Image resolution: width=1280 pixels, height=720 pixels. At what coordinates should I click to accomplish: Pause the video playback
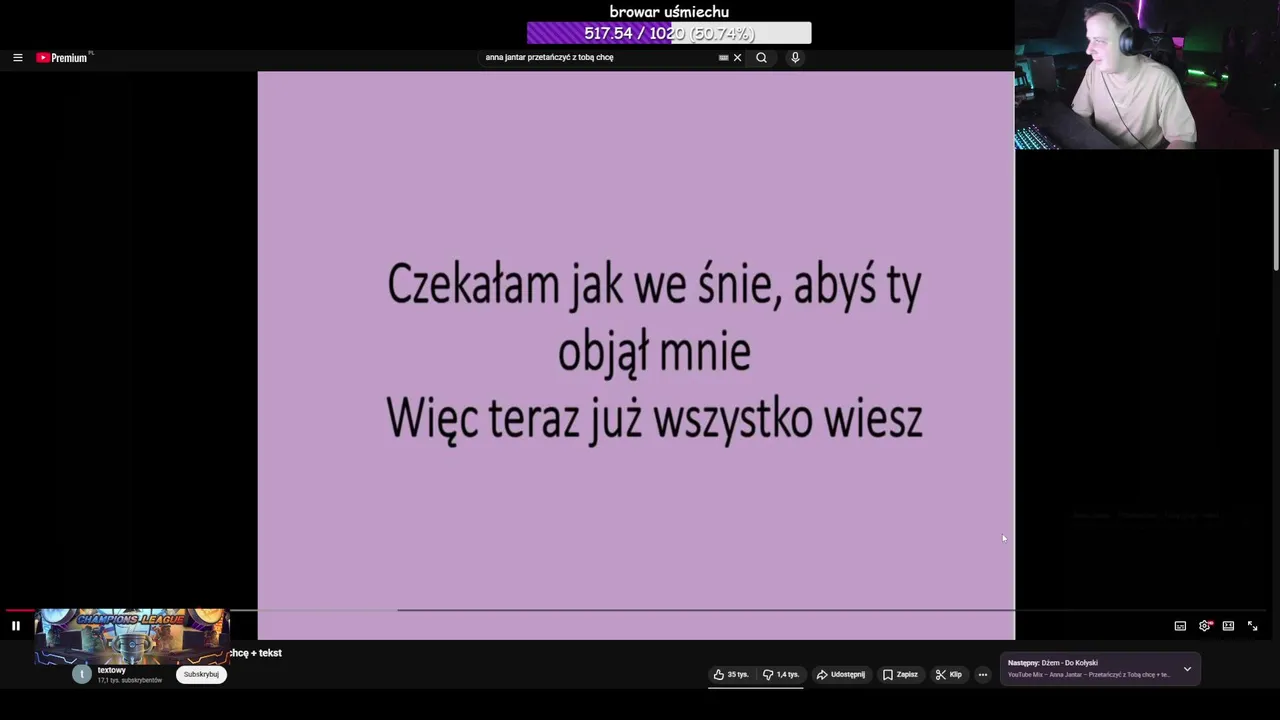coord(16,626)
